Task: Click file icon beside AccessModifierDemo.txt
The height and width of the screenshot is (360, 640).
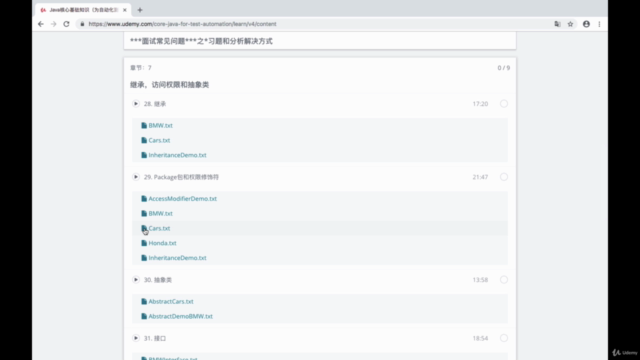Action: coord(144,199)
